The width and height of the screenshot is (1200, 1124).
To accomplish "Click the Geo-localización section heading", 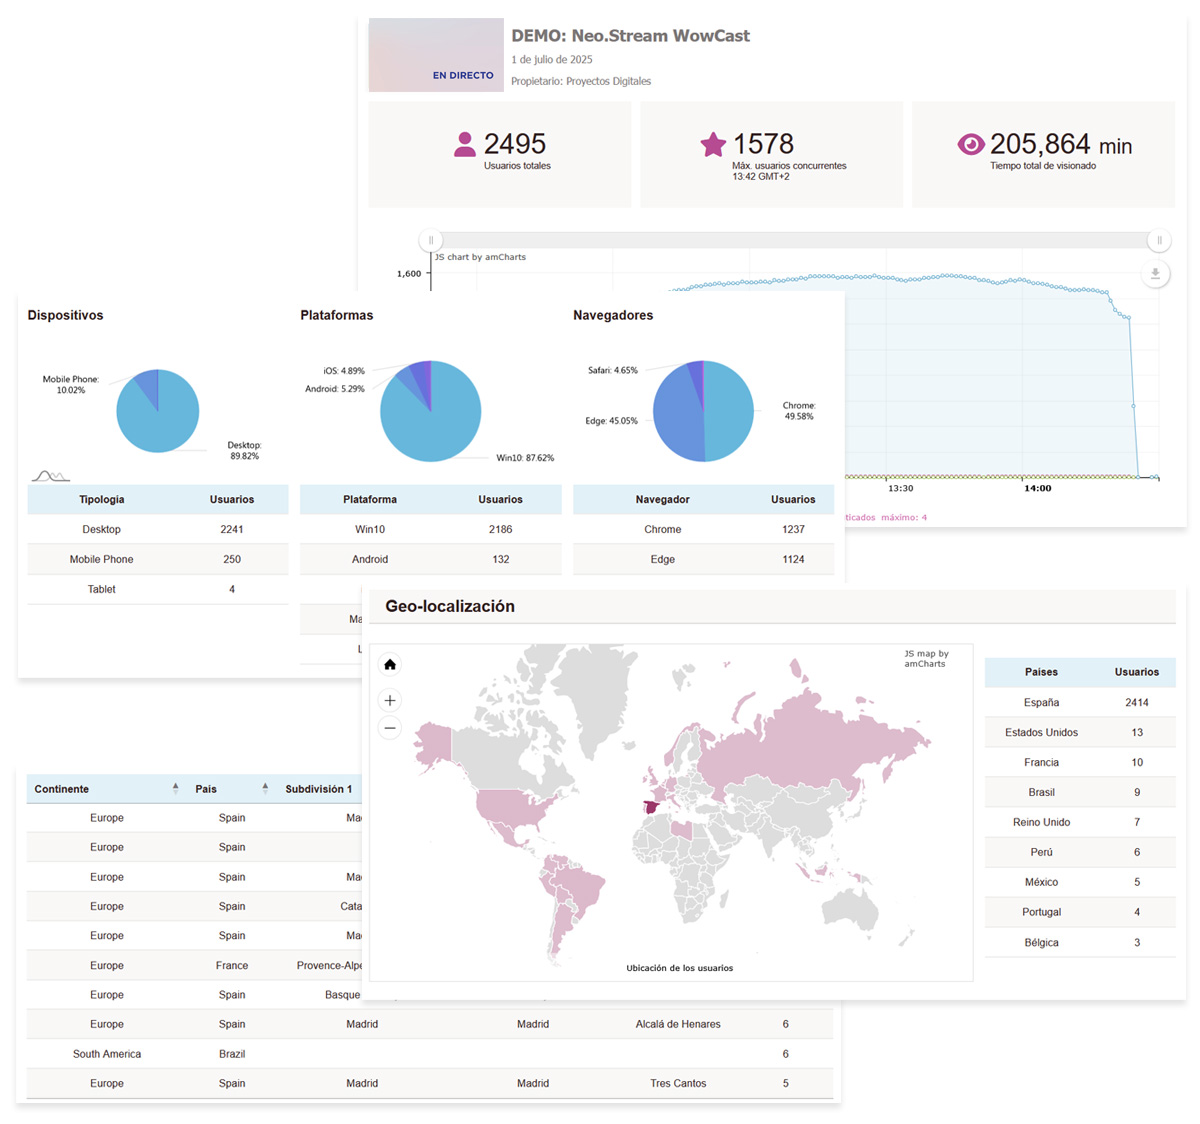I will (450, 606).
